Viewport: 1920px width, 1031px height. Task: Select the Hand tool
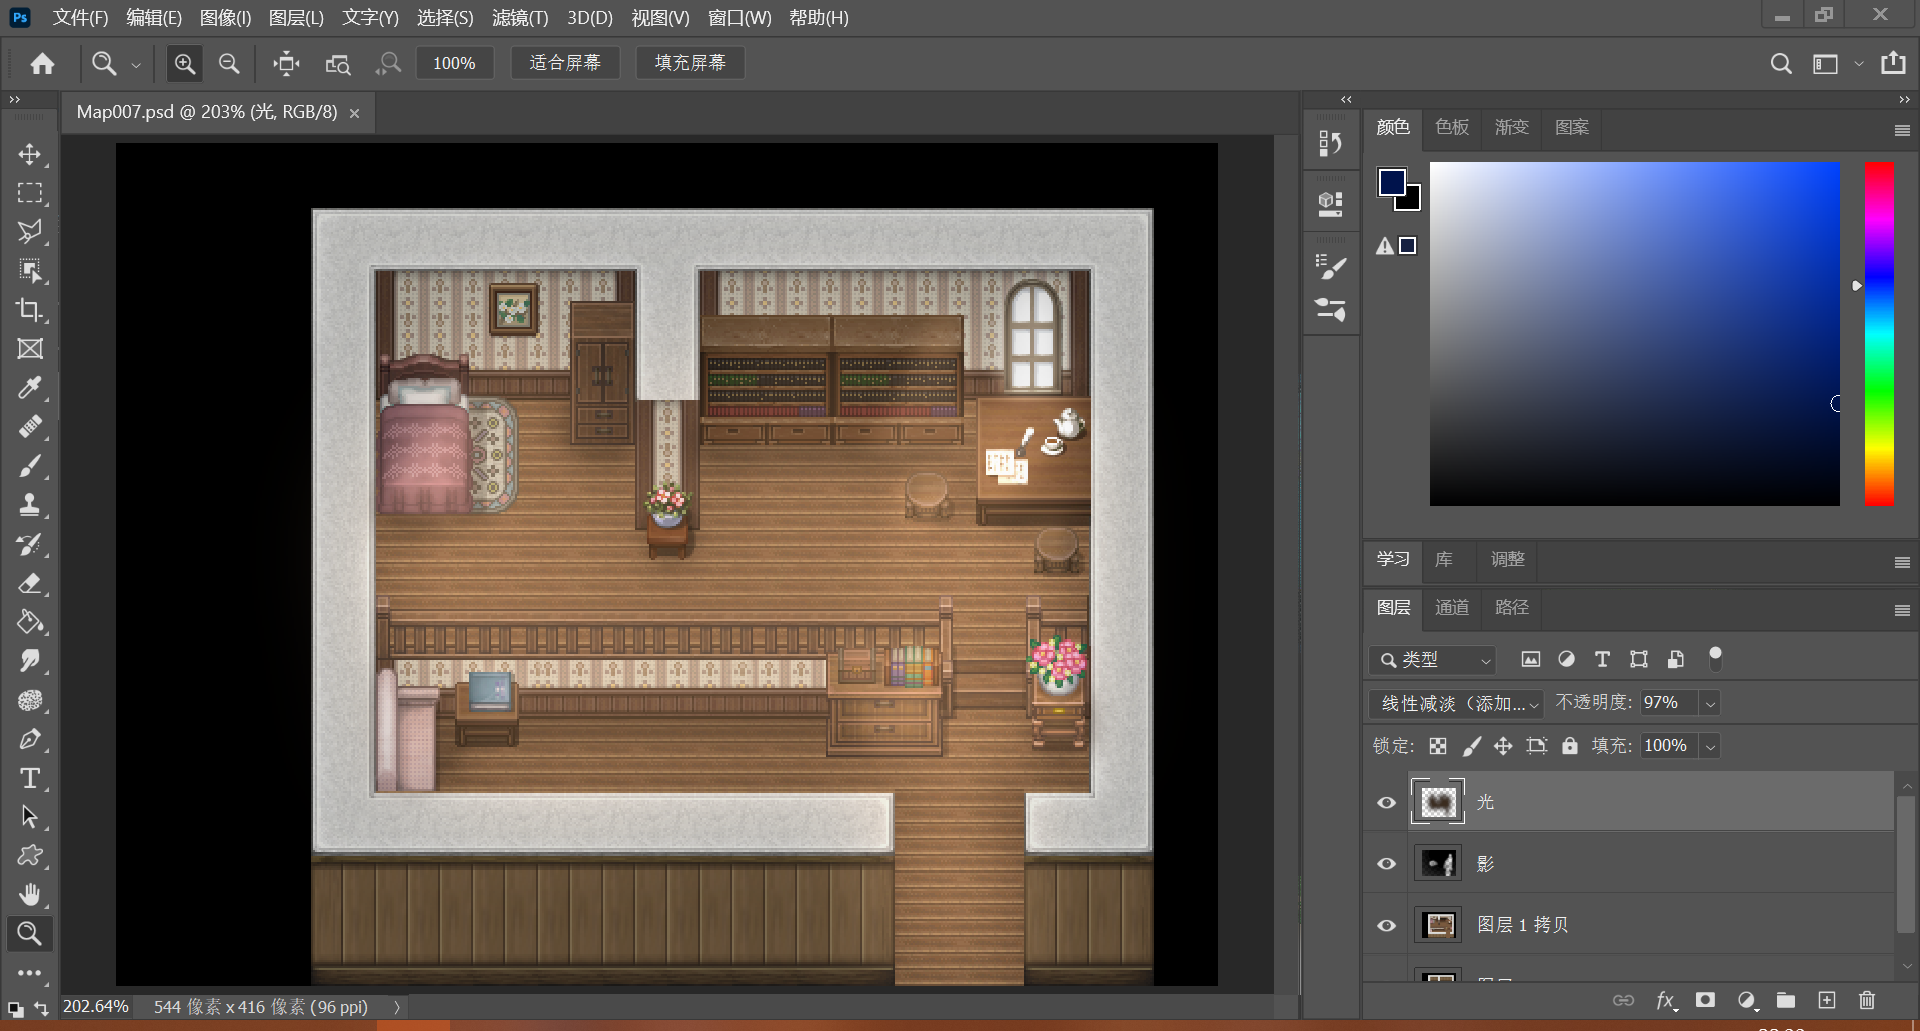click(30, 895)
